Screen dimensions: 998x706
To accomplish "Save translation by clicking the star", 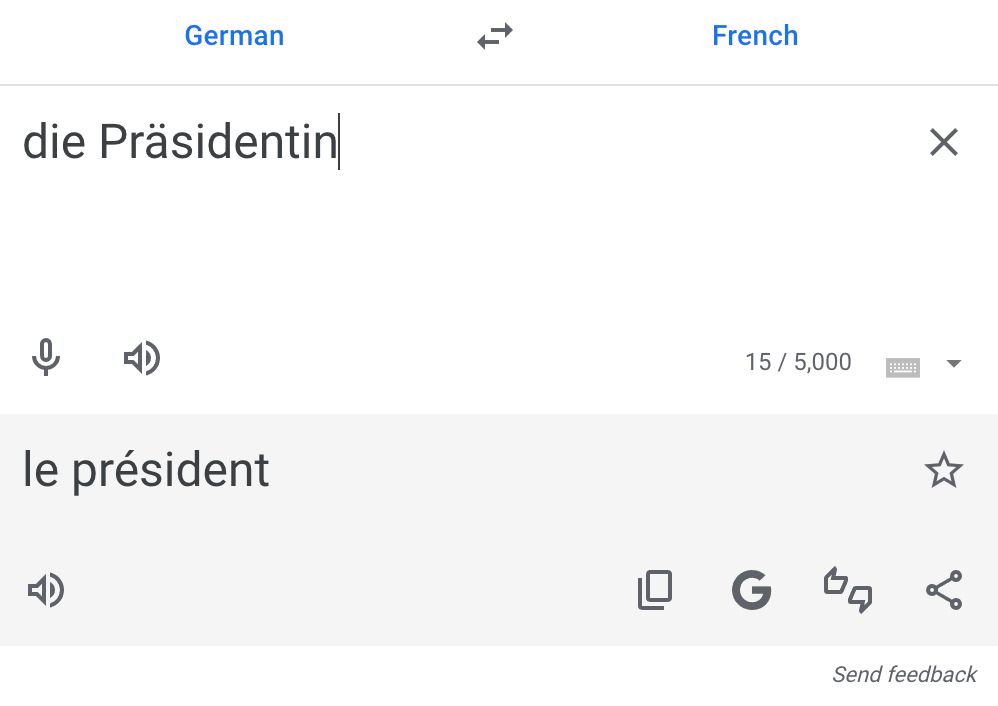I will pyautogui.click(x=944, y=470).
